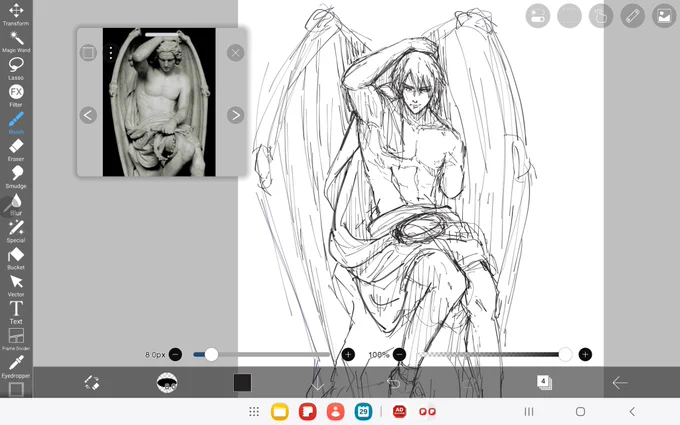The height and width of the screenshot is (425, 680).
Task: Decrease opacity with minus button
Action: pos(399,355)
